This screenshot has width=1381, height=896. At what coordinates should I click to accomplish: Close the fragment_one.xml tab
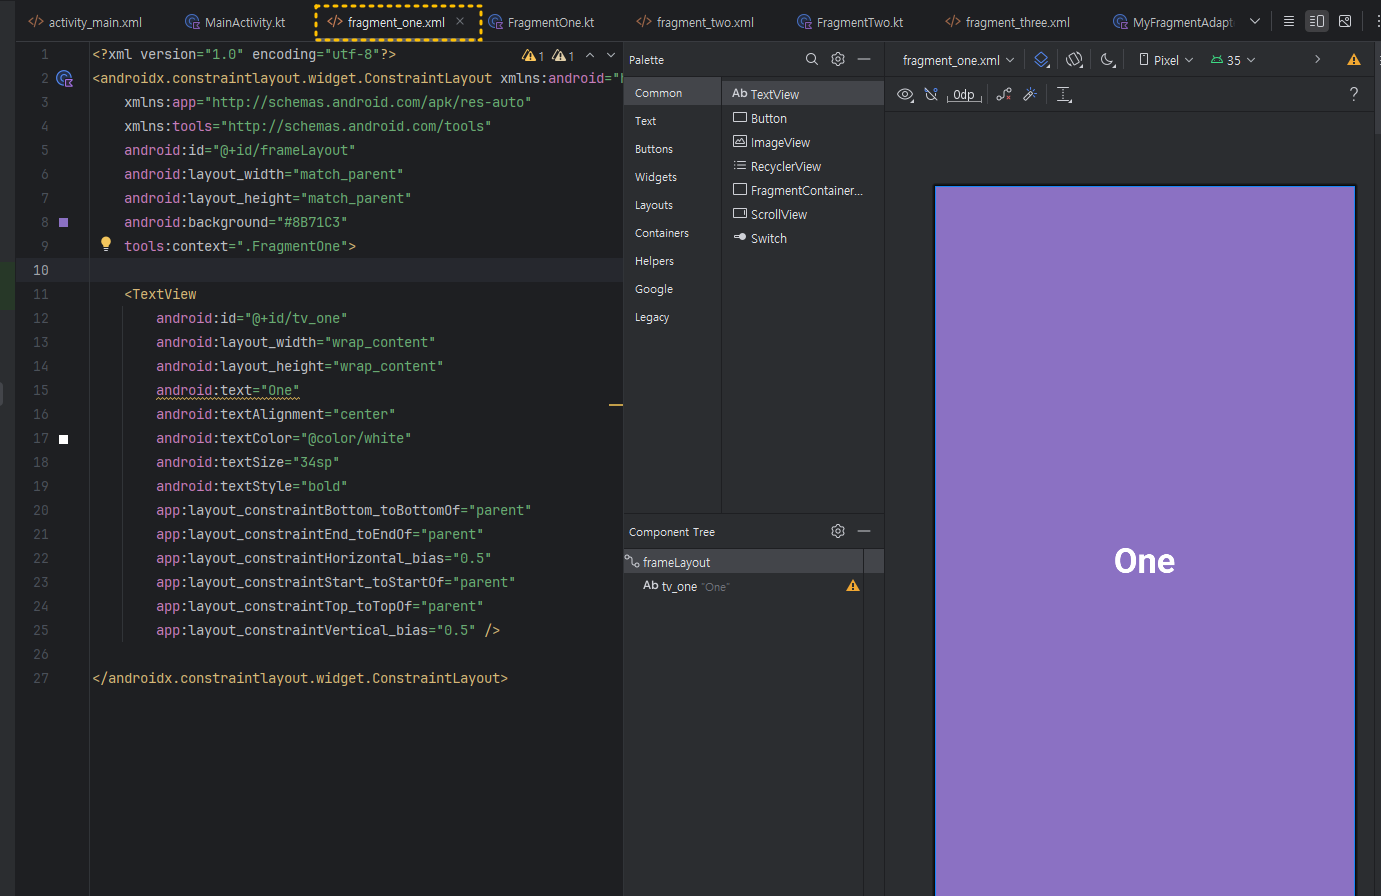[x=460, y=21]
